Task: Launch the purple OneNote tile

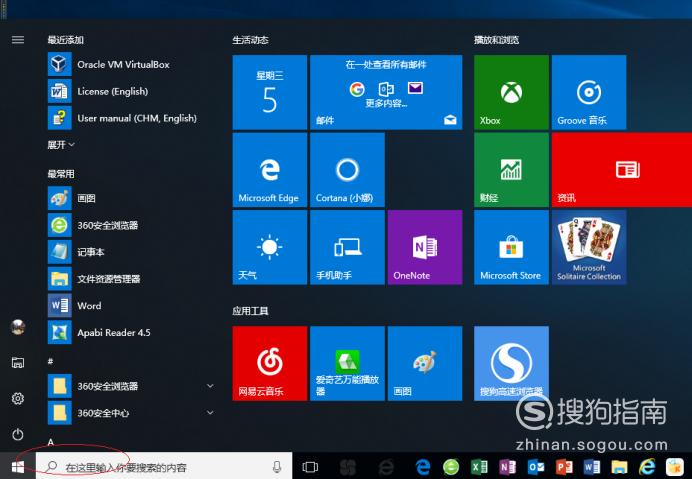Action: pyautogui.click(x=425, y=247)
